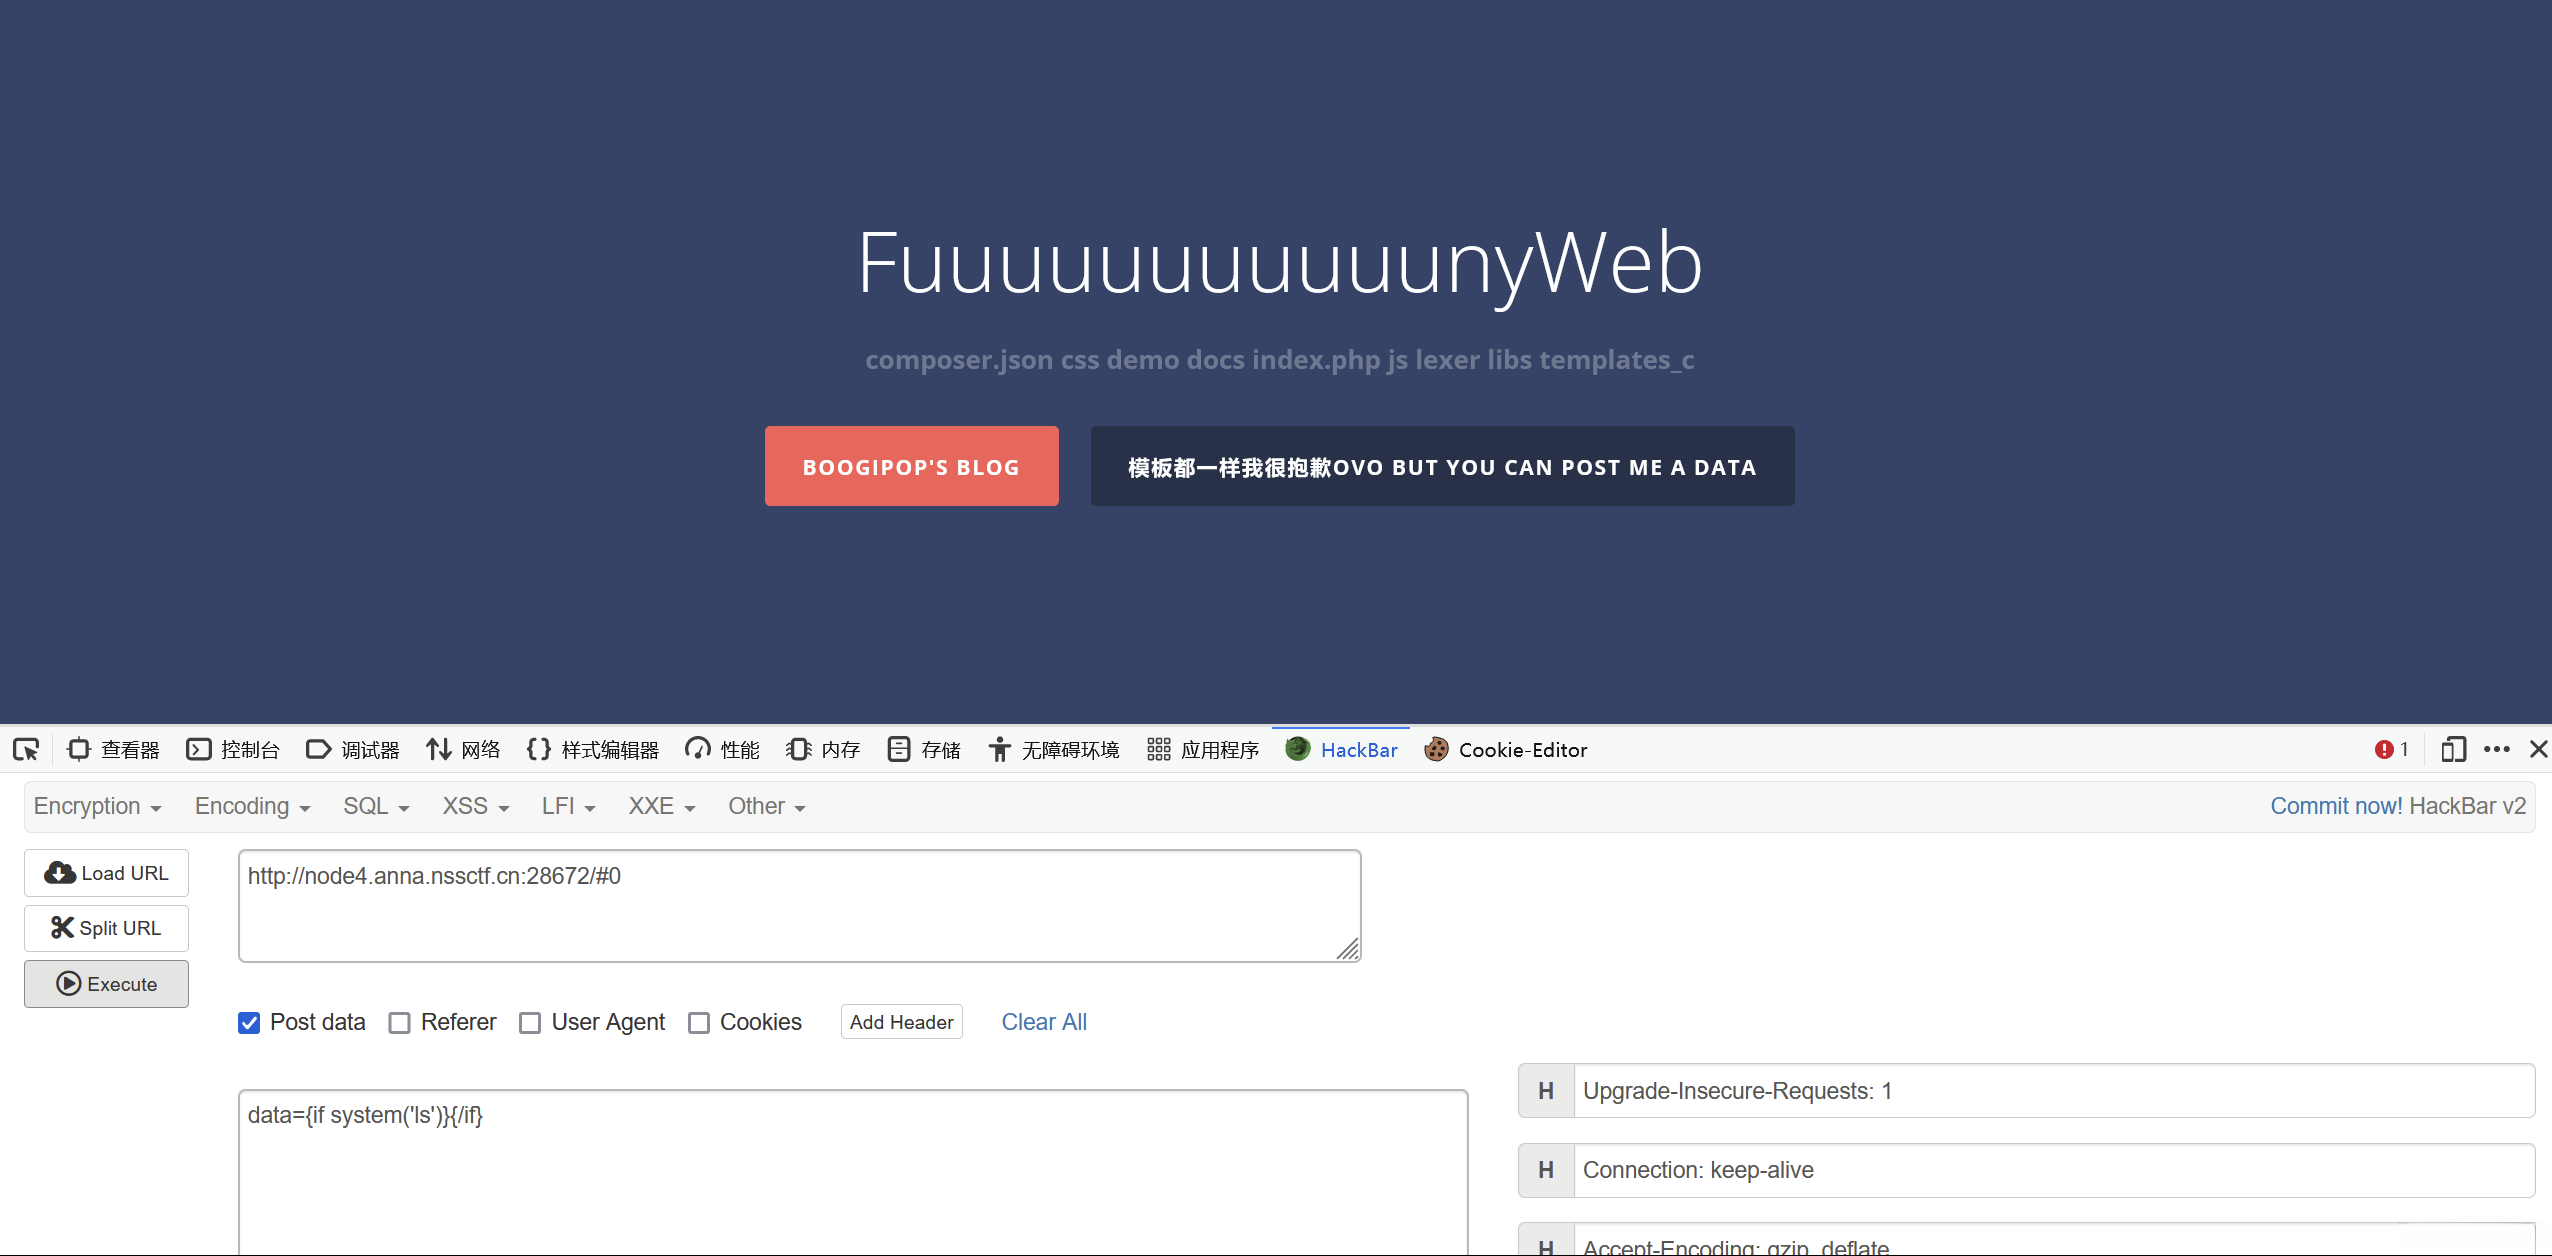The width and height of the screenshot is (2552, 1256).
Task: Expand the LFI dropdown menu
Action: 568,806
